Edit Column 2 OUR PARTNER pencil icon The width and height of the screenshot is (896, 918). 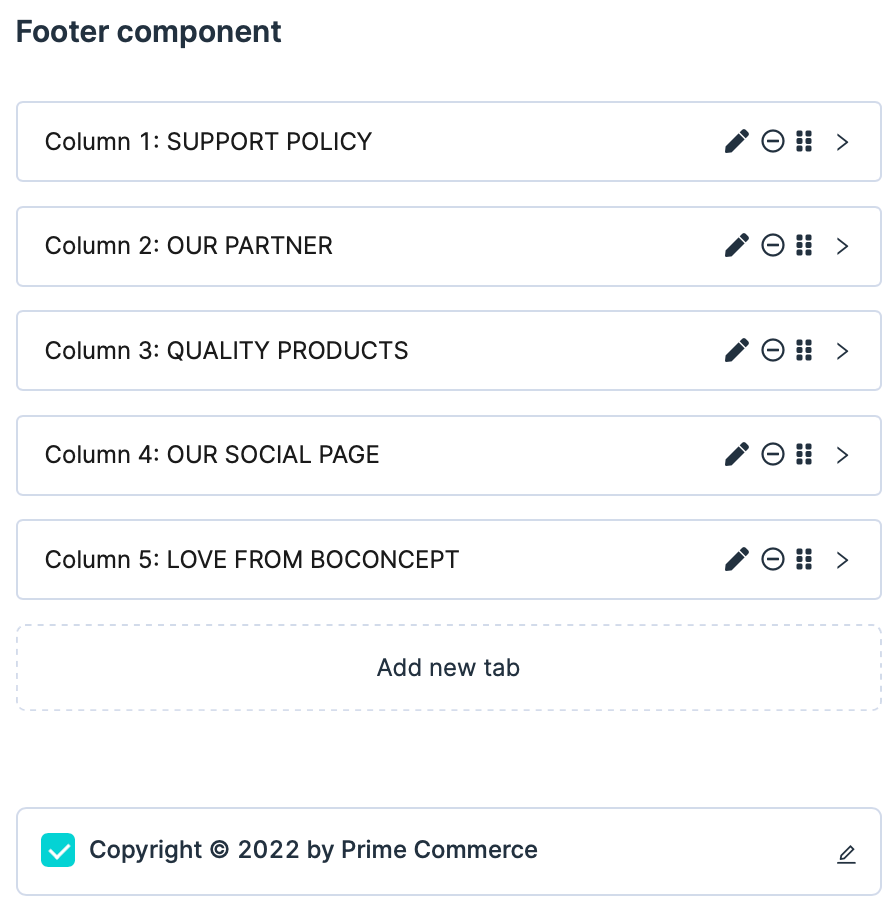[737, 246]
